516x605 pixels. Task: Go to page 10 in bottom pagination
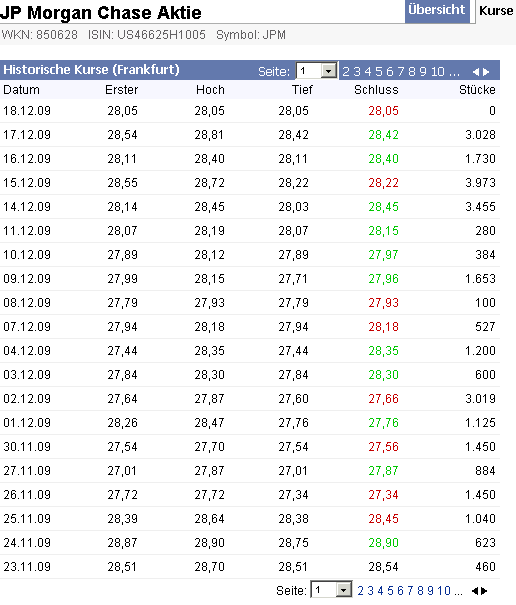444,591
